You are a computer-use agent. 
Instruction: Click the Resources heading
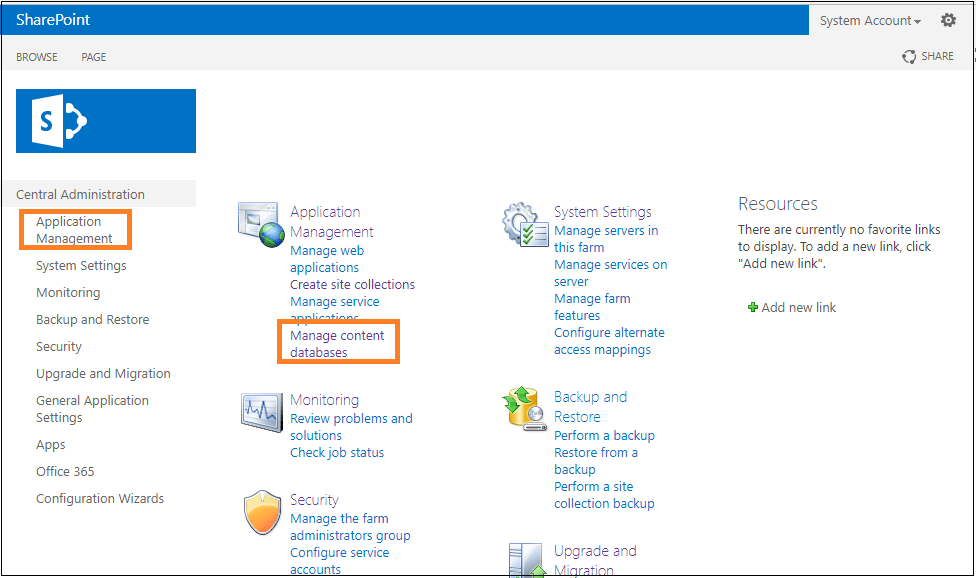click(777, 203)
